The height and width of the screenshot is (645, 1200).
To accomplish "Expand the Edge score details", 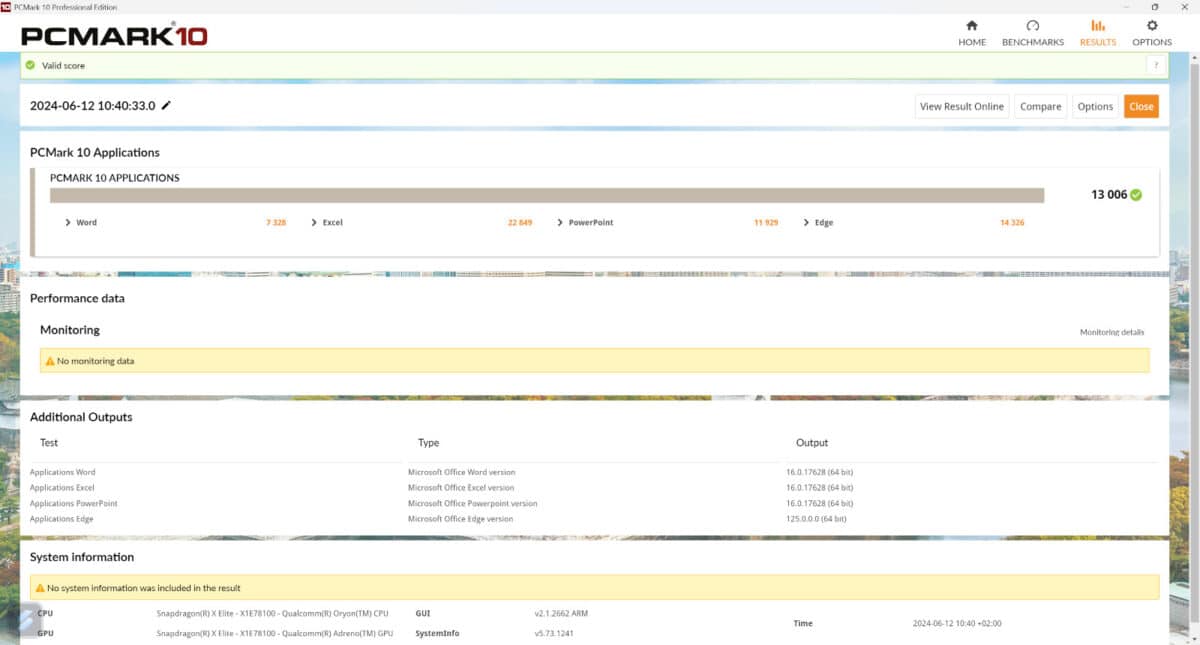I will tap(806, 222).
